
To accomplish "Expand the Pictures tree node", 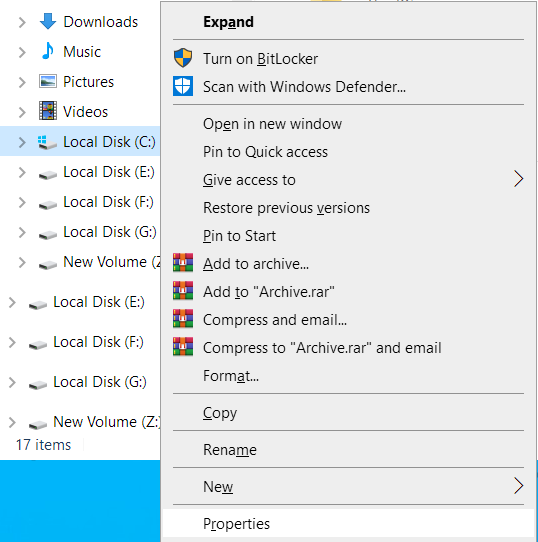I will [22, 82].
